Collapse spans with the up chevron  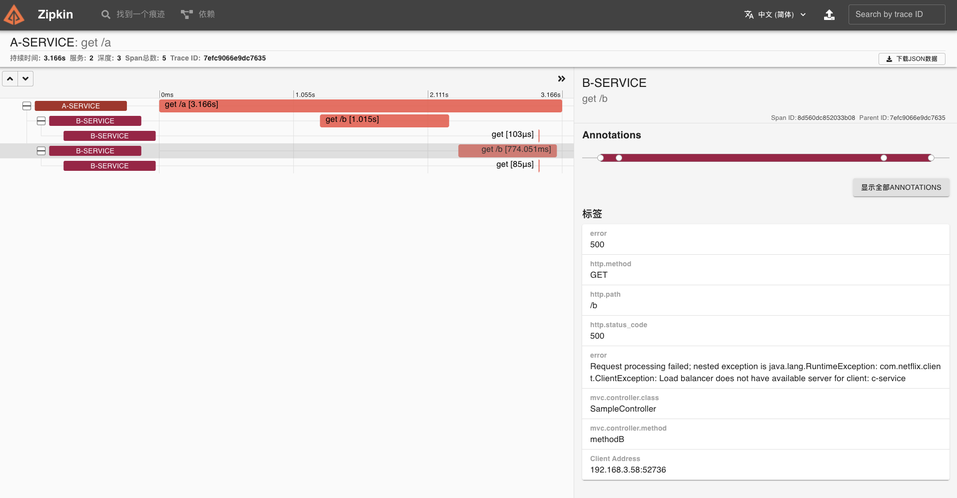click(x=10, y=79)
